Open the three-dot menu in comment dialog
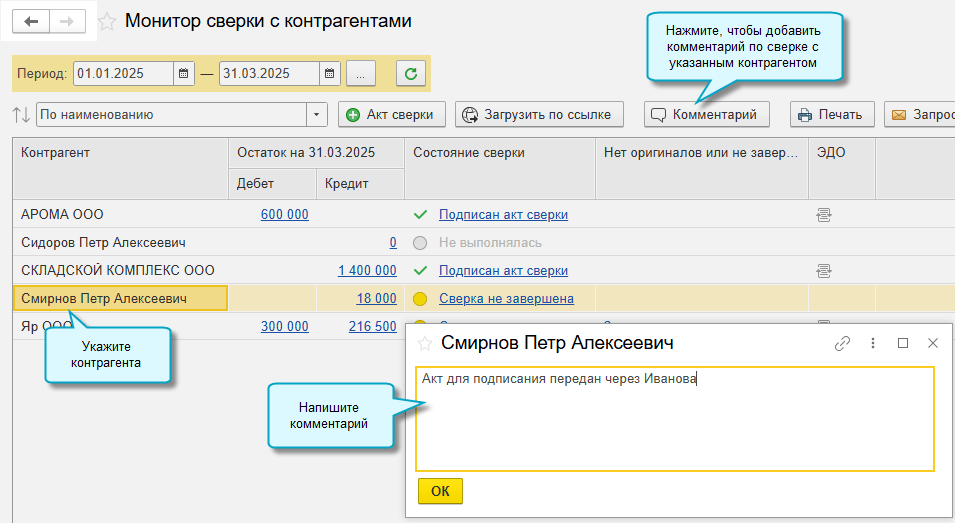This screenshot has width=955, height=523. pos(873,343)
